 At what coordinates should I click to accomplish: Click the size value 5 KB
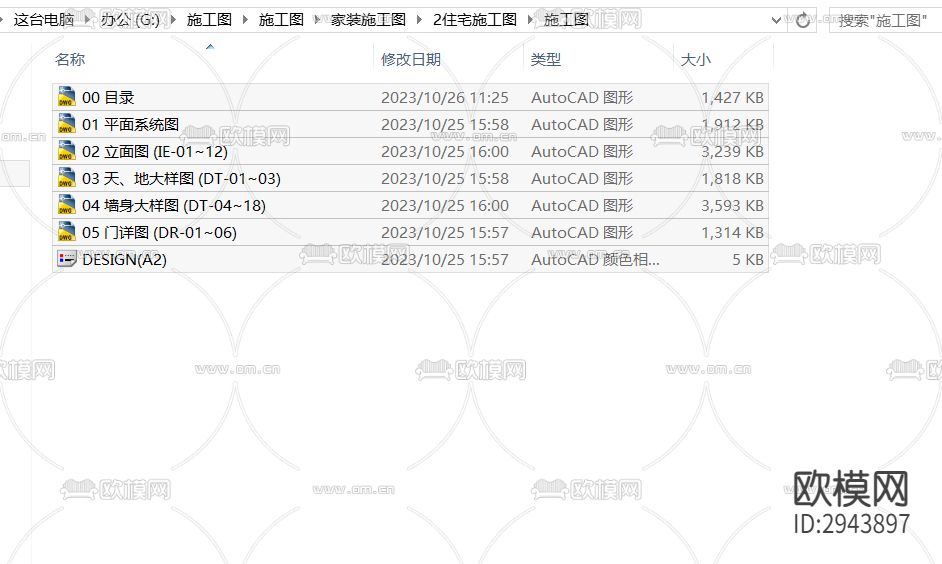[748, 259]
